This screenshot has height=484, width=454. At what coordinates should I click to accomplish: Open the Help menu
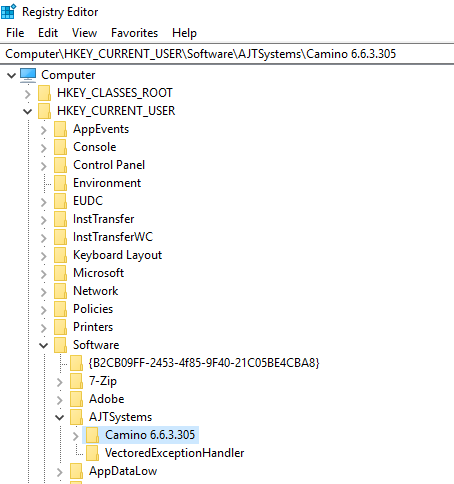(x=184, y=33)
